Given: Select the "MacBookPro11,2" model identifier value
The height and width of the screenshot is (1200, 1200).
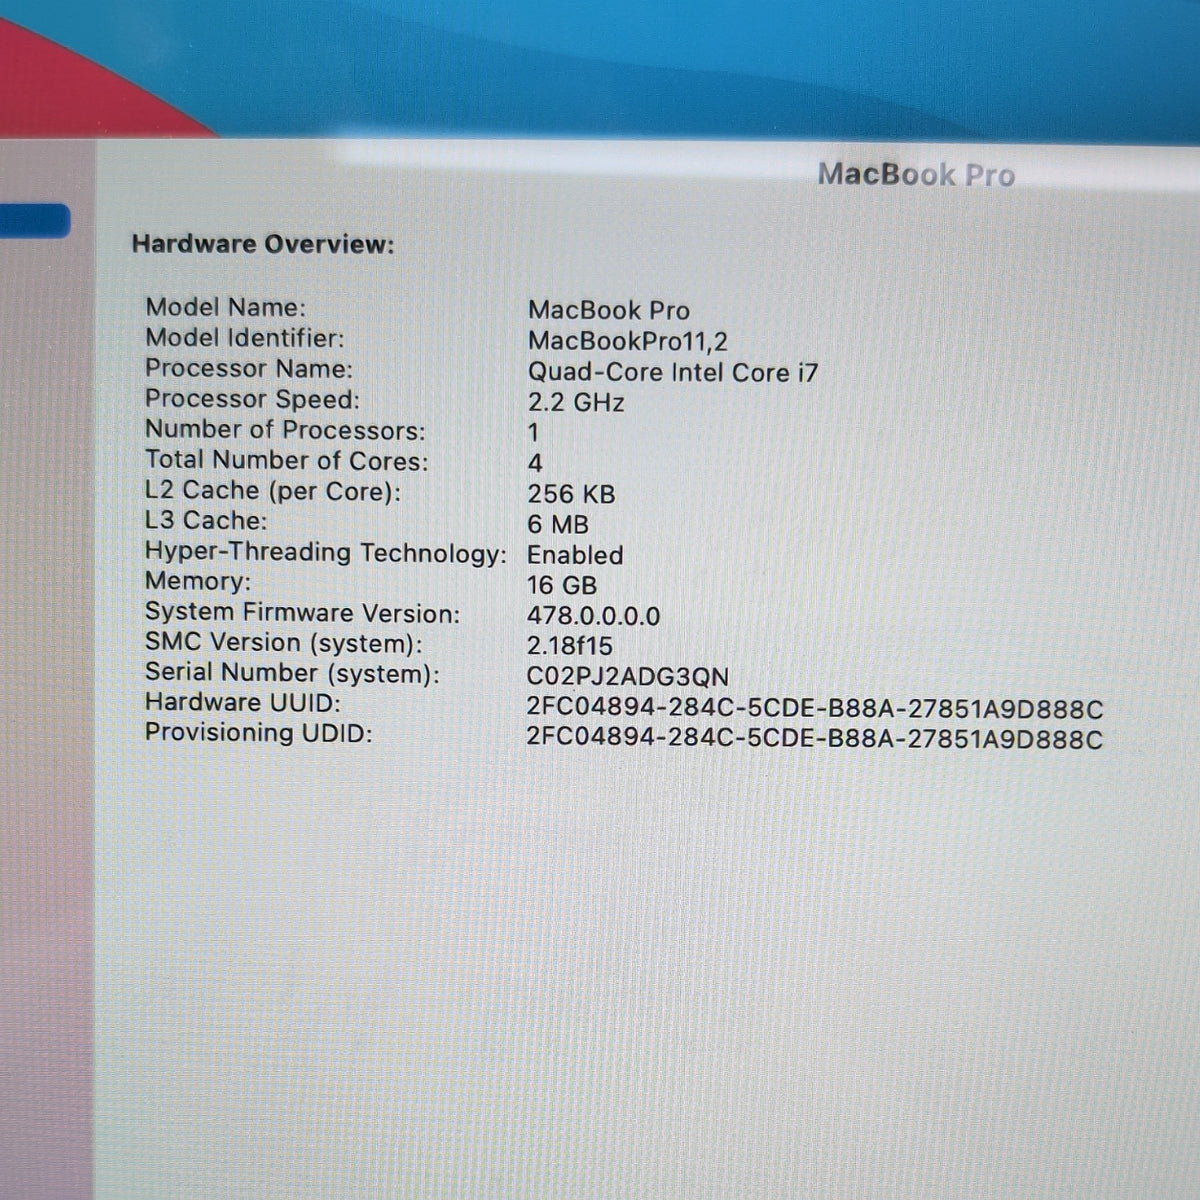Looking at the screenshot, I should 628,341.
